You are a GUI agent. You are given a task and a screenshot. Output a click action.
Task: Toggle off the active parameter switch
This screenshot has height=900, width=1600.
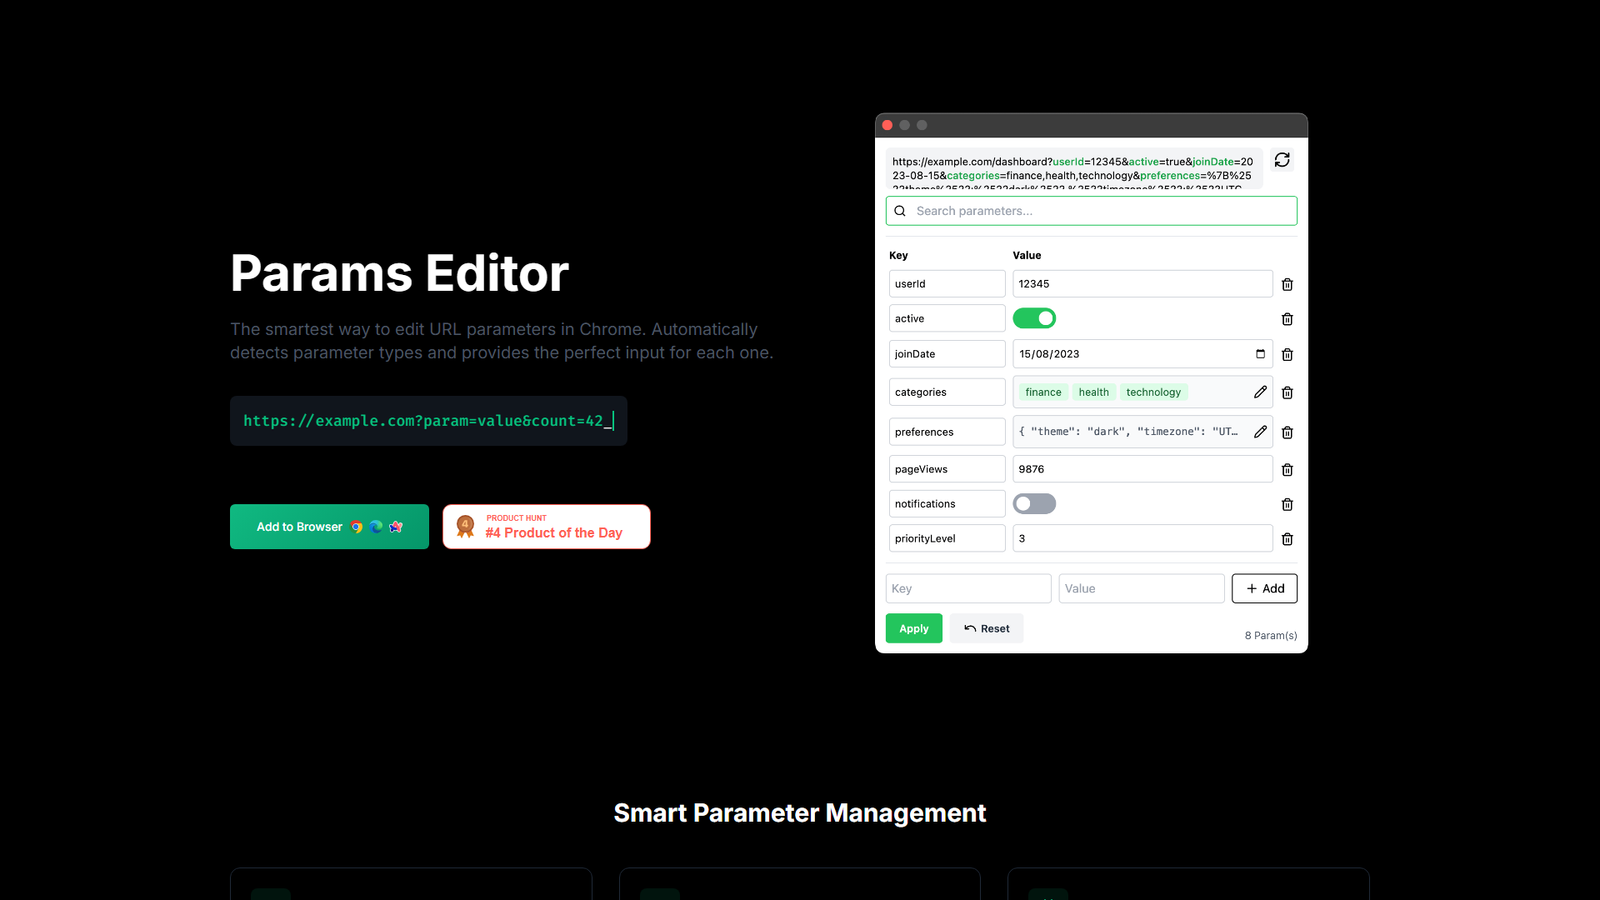pyautogui.click(x=1034, y=318)
